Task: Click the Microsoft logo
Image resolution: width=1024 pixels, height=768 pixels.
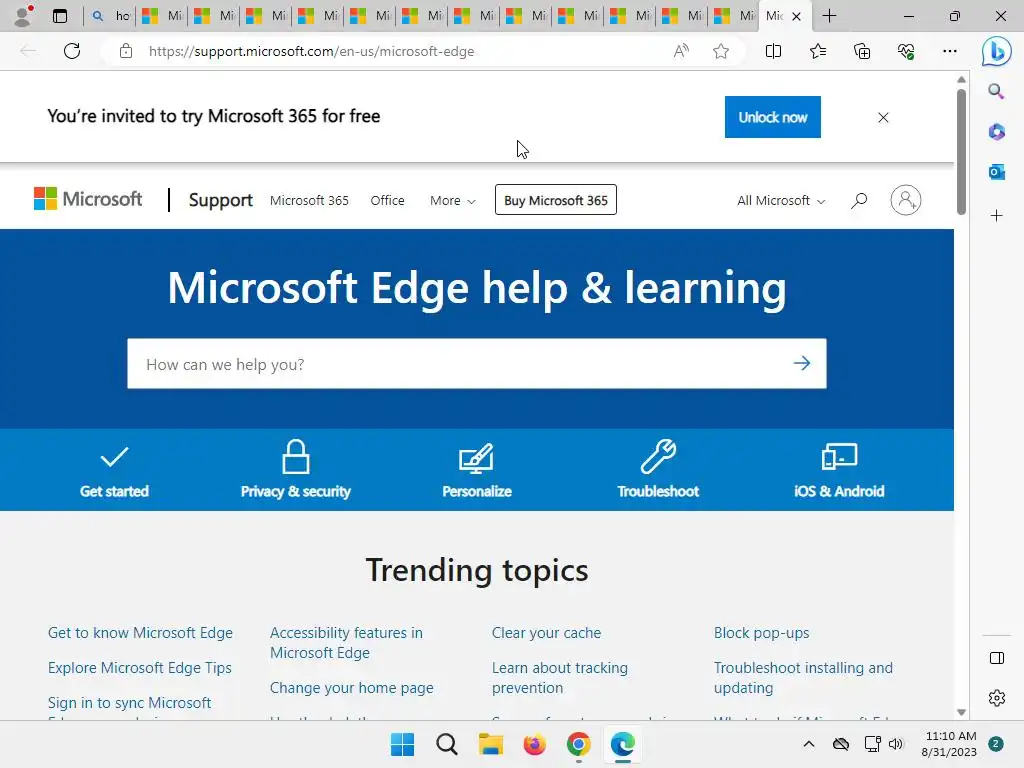Action: pos(88,199)
